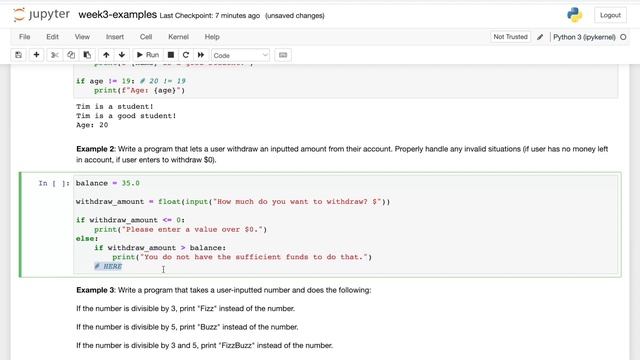Click the In [ ]: cell prompt

tap(54, 183)
